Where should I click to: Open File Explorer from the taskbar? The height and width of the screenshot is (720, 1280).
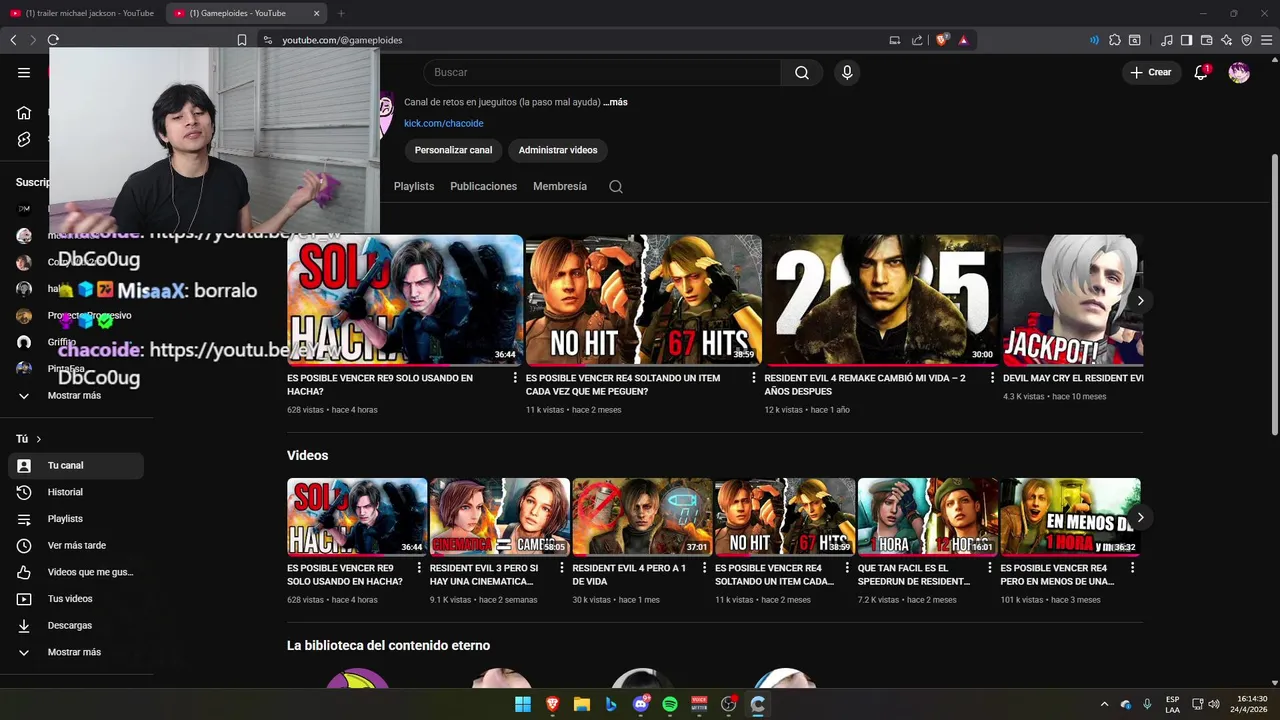coord(582,704)
